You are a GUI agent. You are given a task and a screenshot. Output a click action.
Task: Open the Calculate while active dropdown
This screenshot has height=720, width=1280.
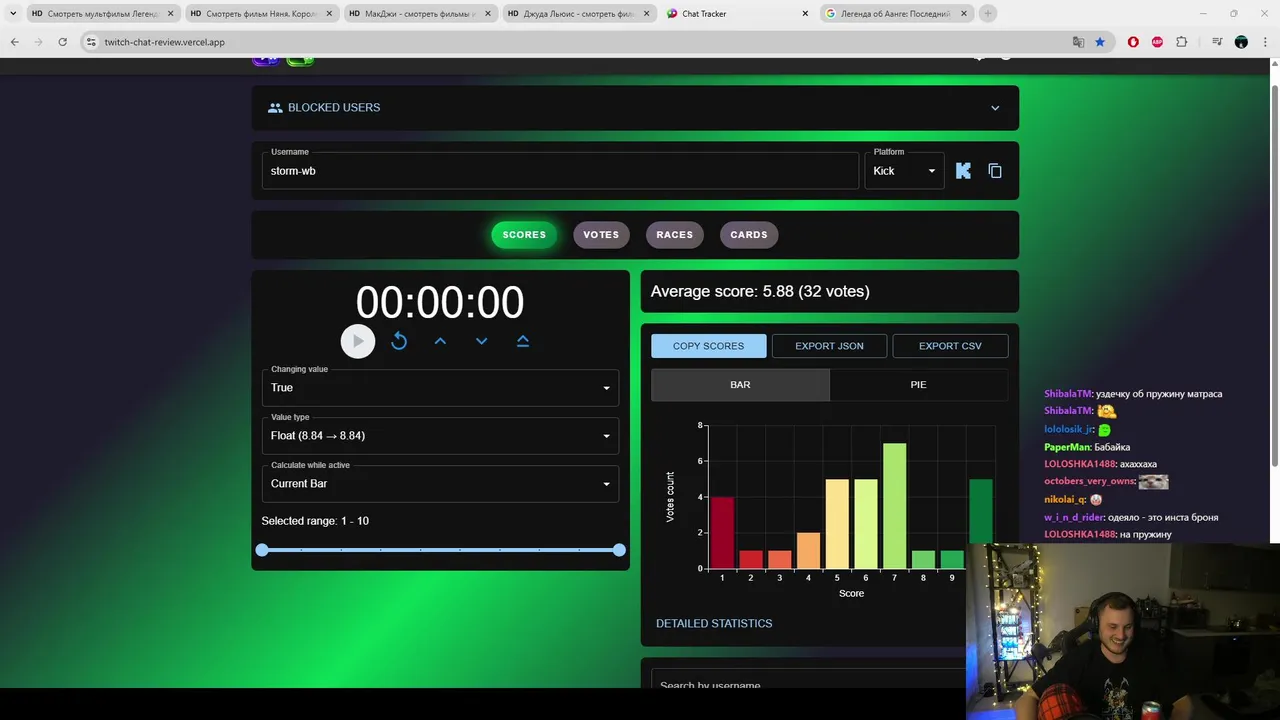(x=440, y=484)
